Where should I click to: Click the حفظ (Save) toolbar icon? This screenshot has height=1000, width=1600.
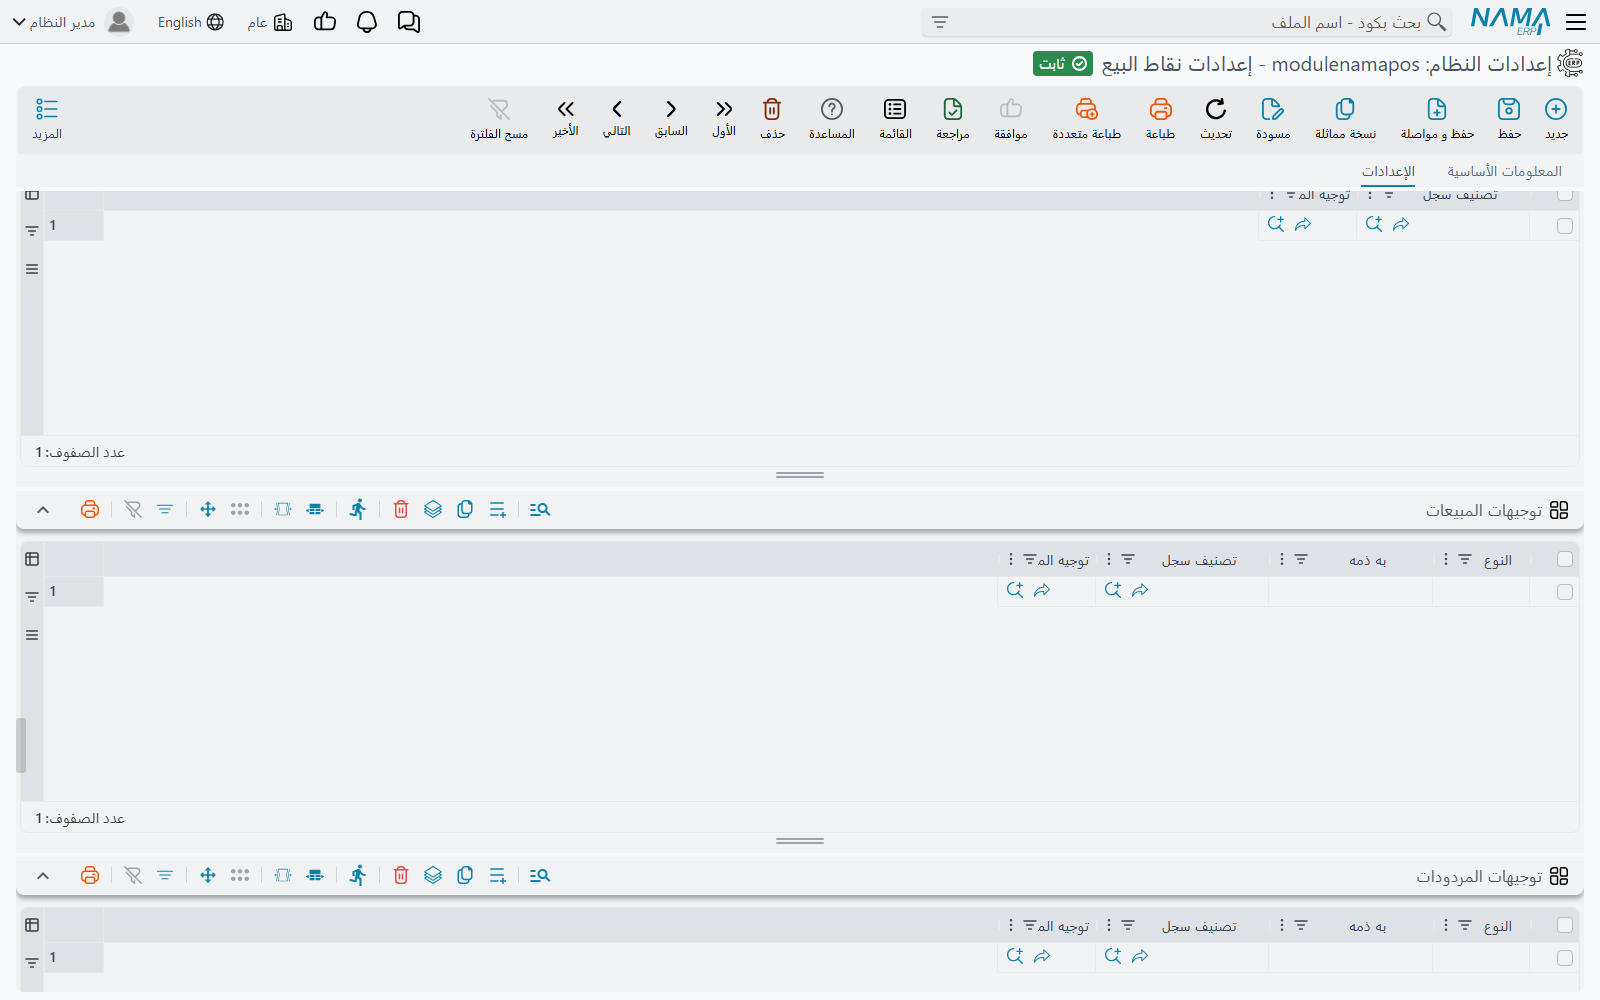pyautogui.click(x=1509, y=109)
